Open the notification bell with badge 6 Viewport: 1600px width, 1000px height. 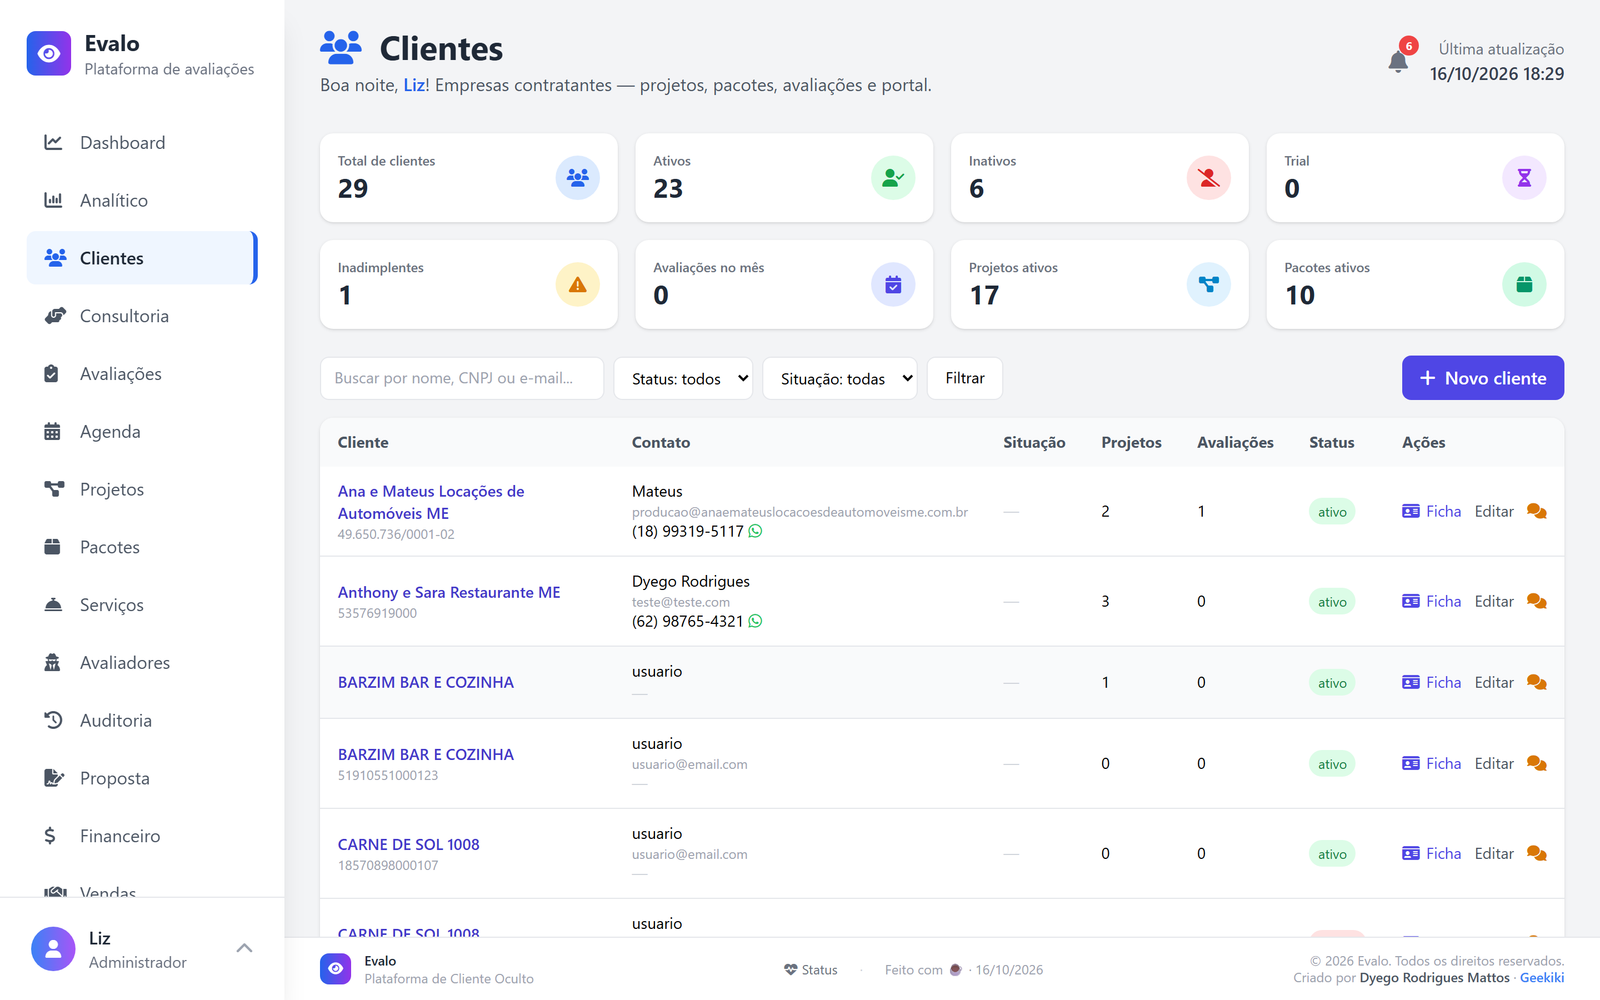tap(1398, 61)
